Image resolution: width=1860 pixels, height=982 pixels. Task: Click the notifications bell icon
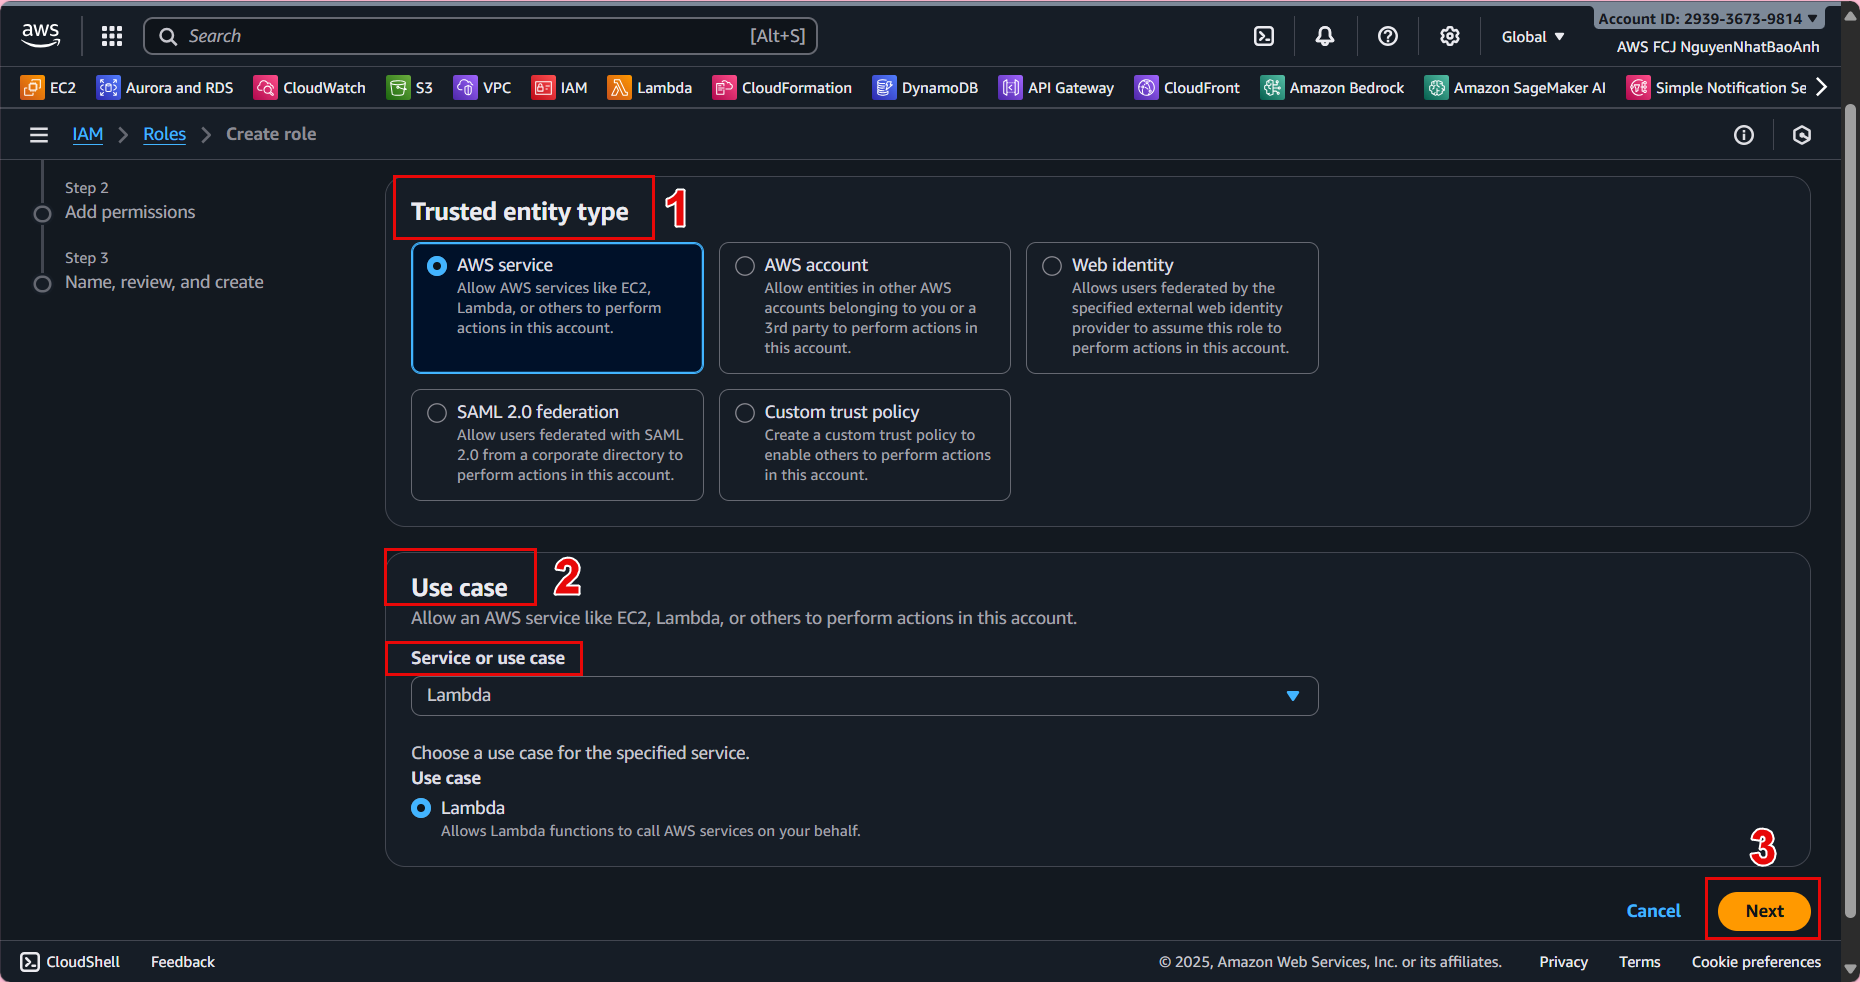[1325, 36]
